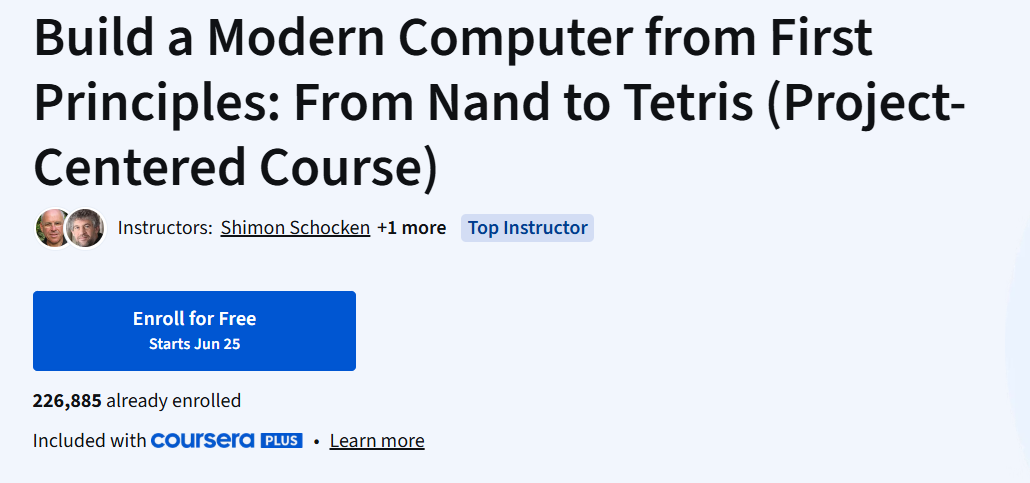The height and width of the screenshot is (483, 1030).
Task: Open Shimon Schocken's instructor profile link
Action: point(295,228)
